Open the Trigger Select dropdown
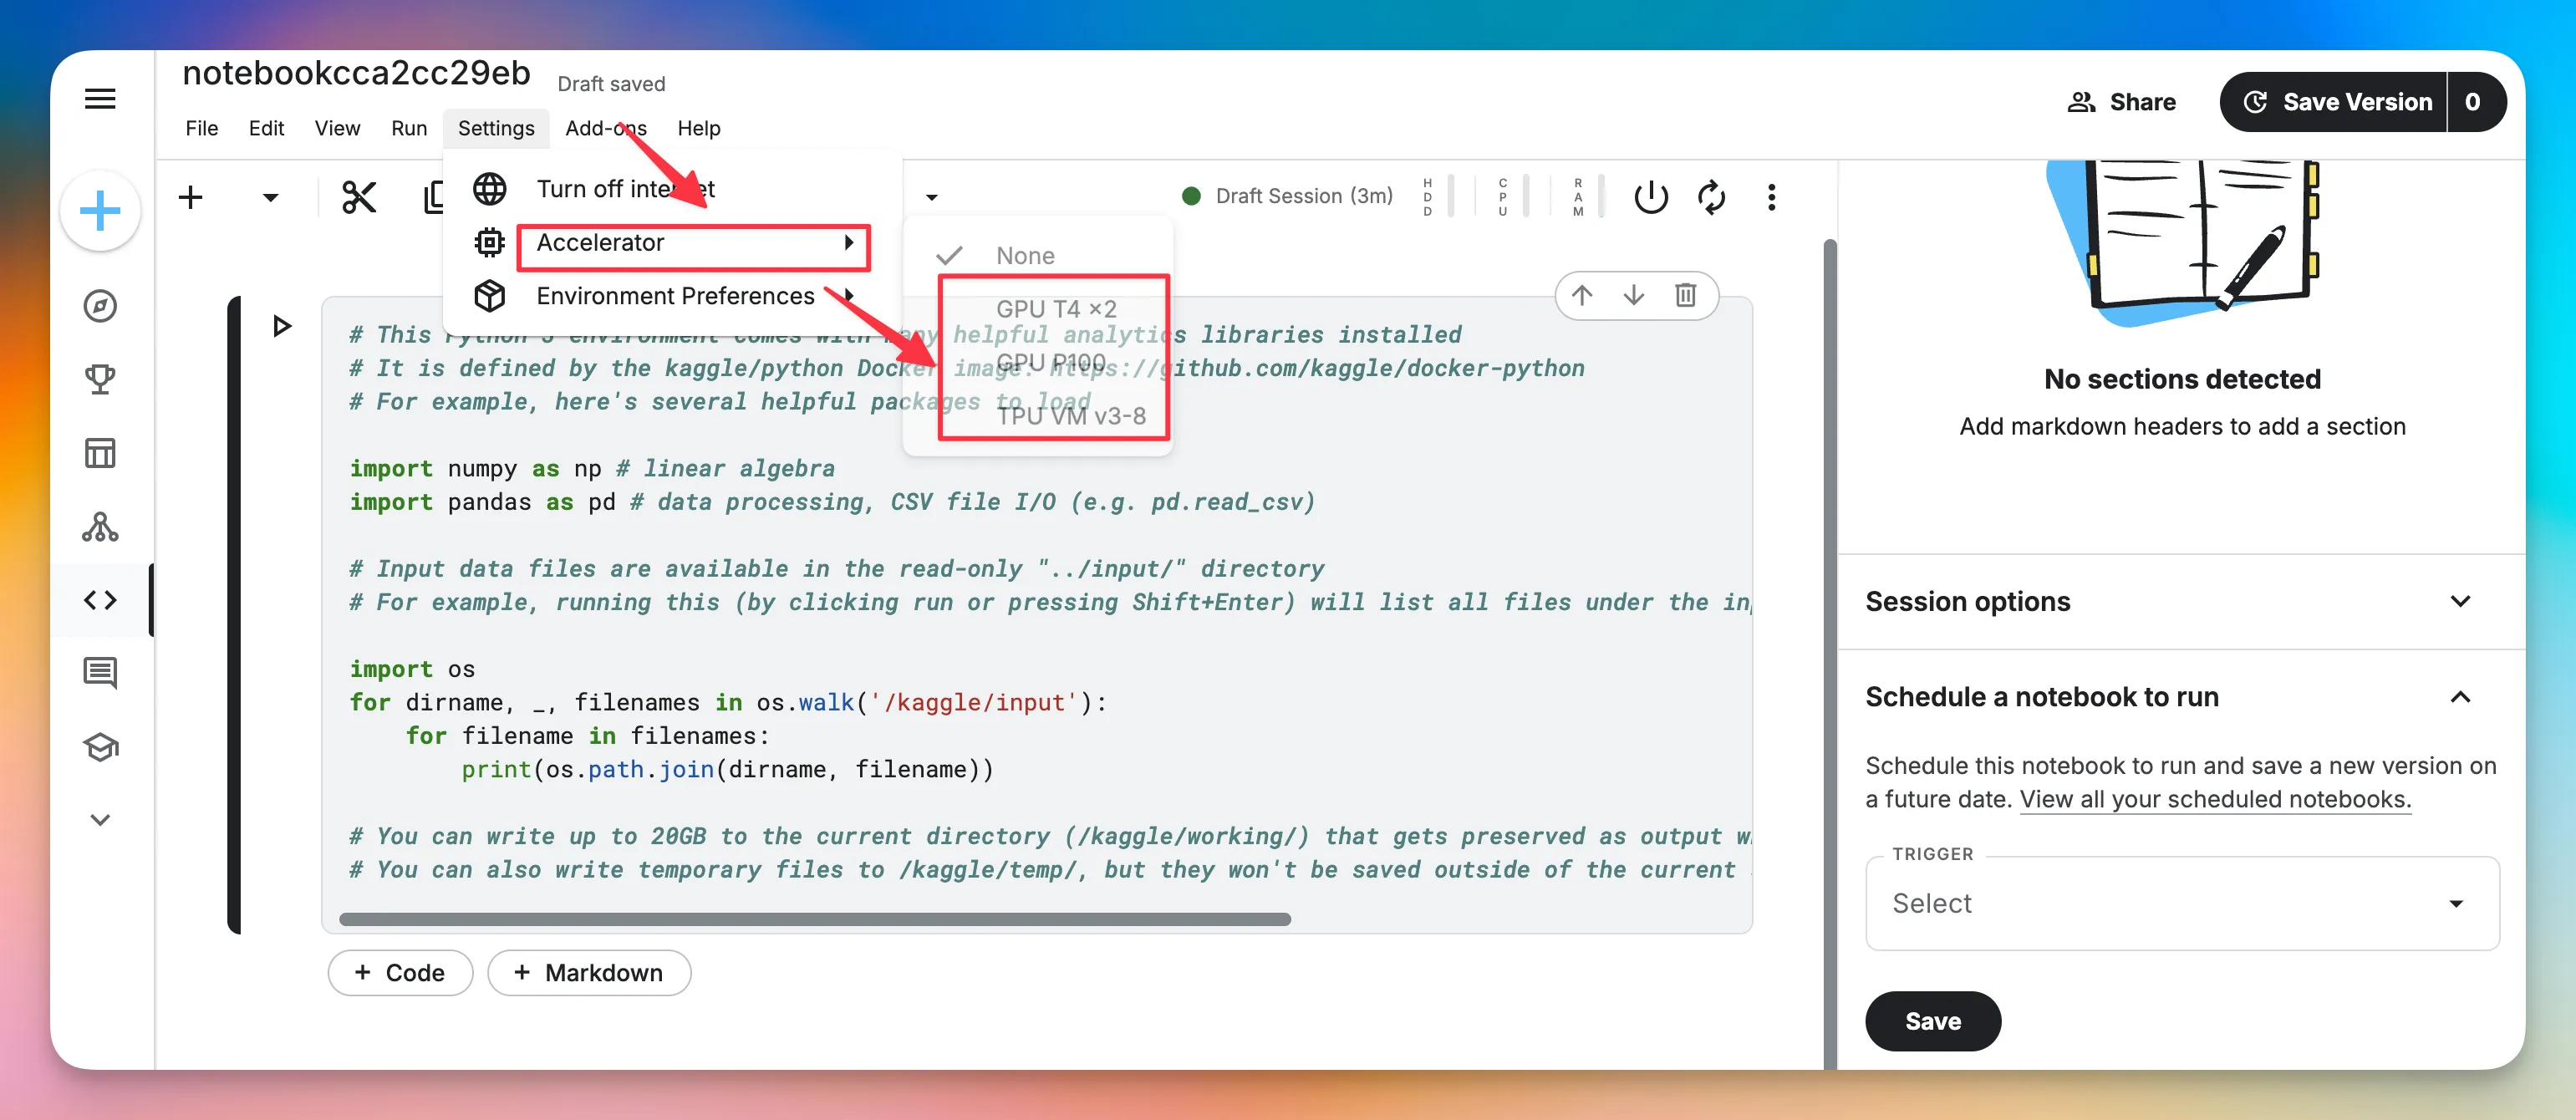 [2180, 903]
